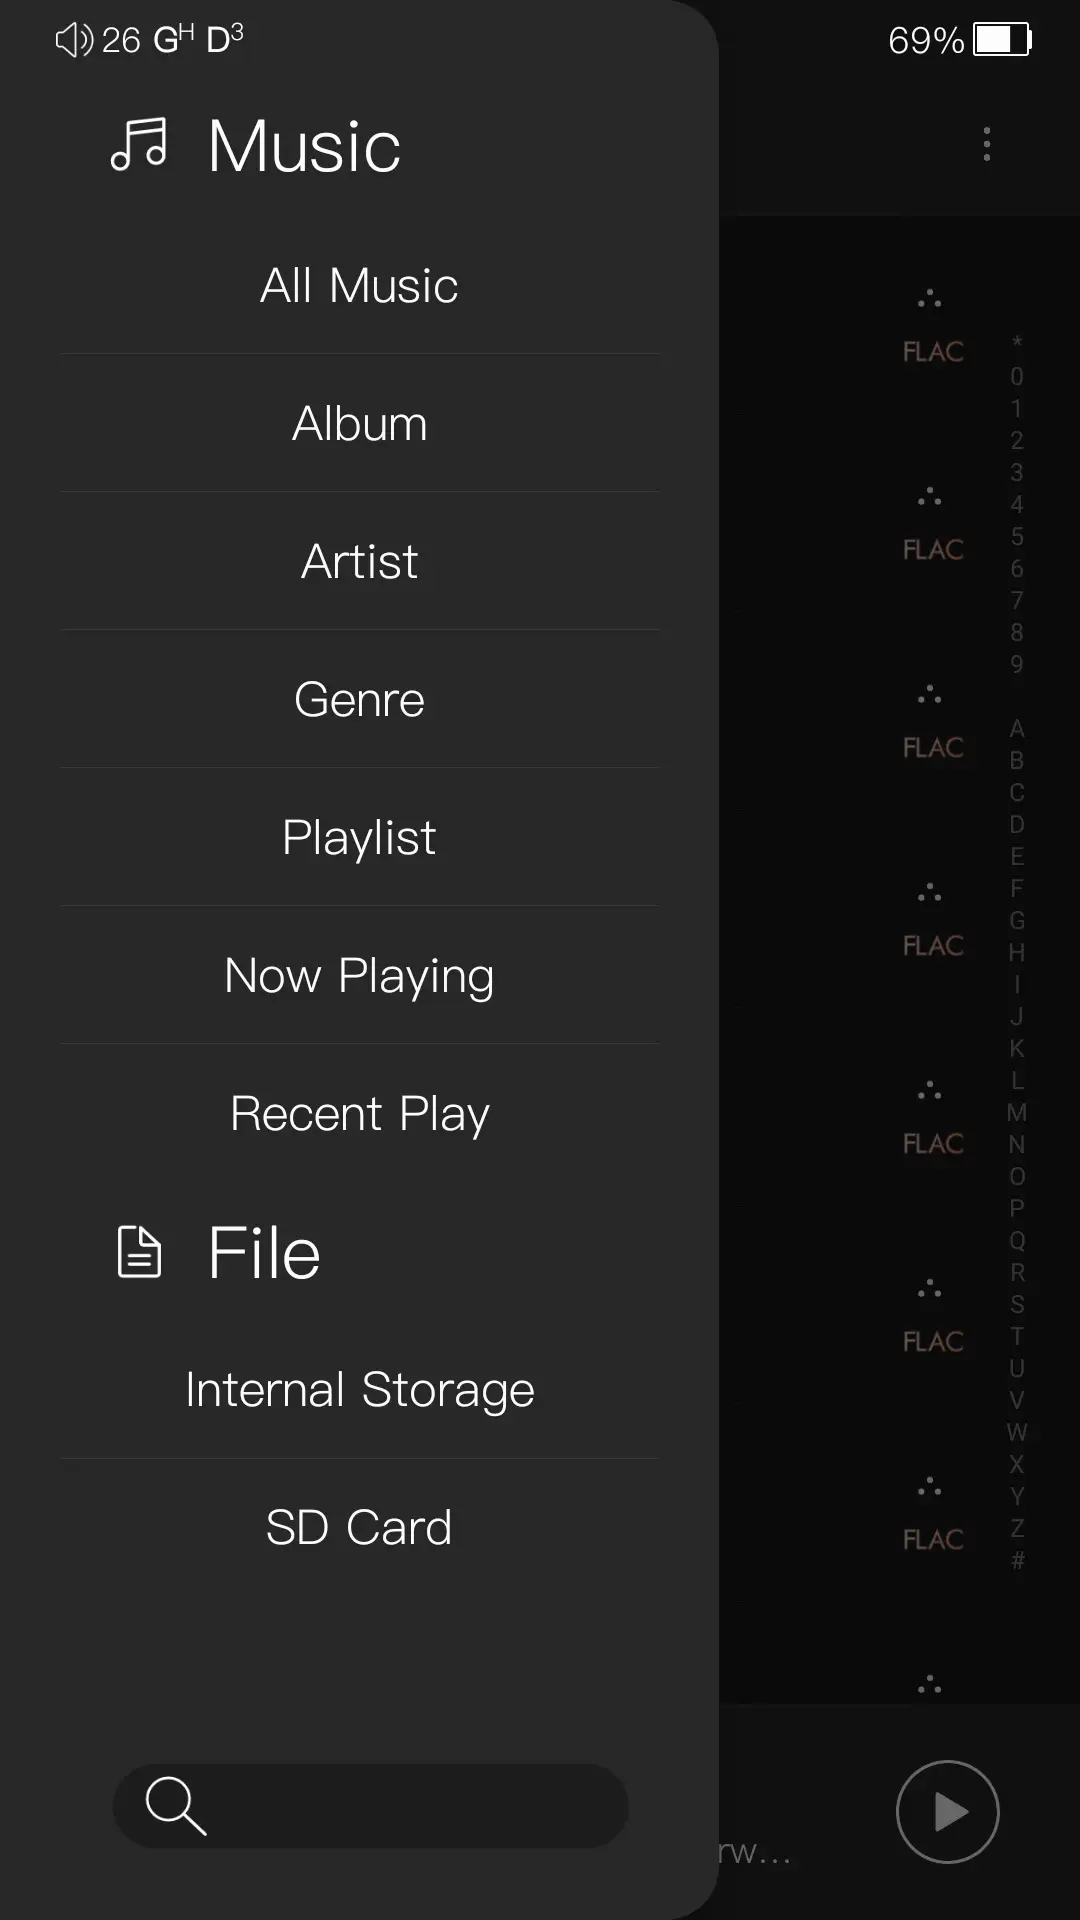1080x1920 pixels.
Task: Click the music note icon
Action: tap(139, 145)
